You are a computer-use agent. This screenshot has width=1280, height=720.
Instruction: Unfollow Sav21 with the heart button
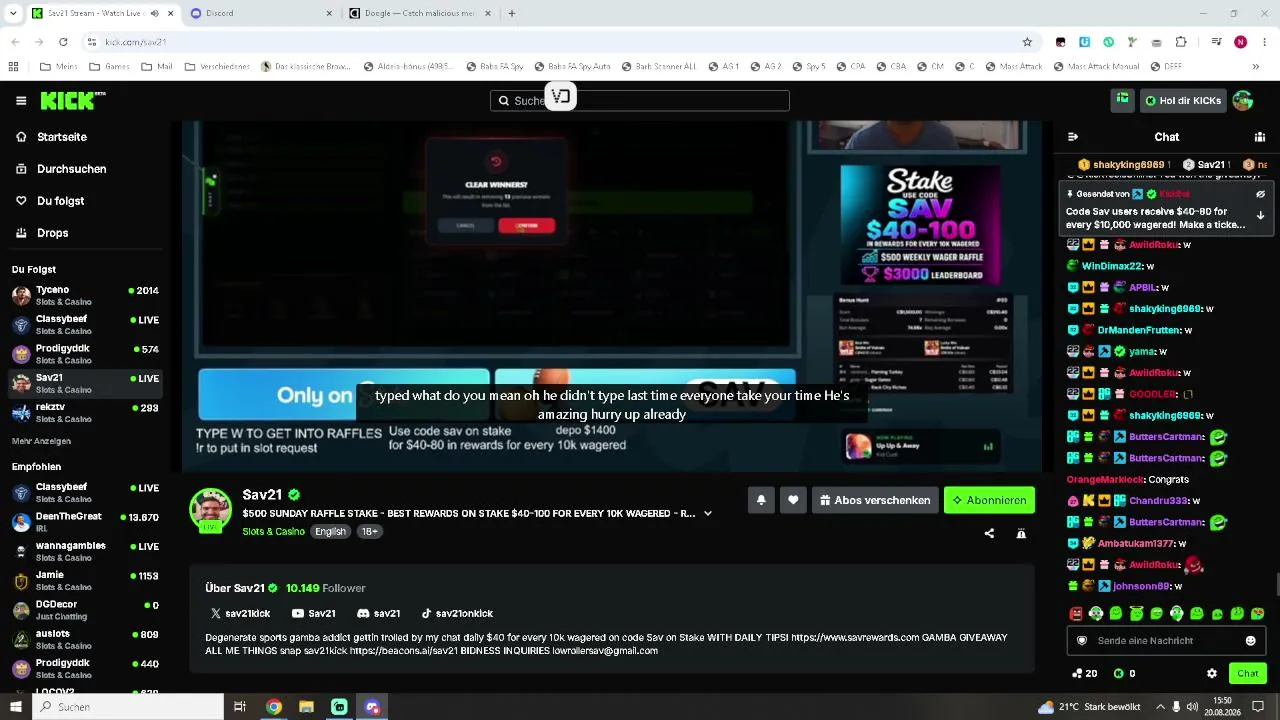tap(793, 500)
